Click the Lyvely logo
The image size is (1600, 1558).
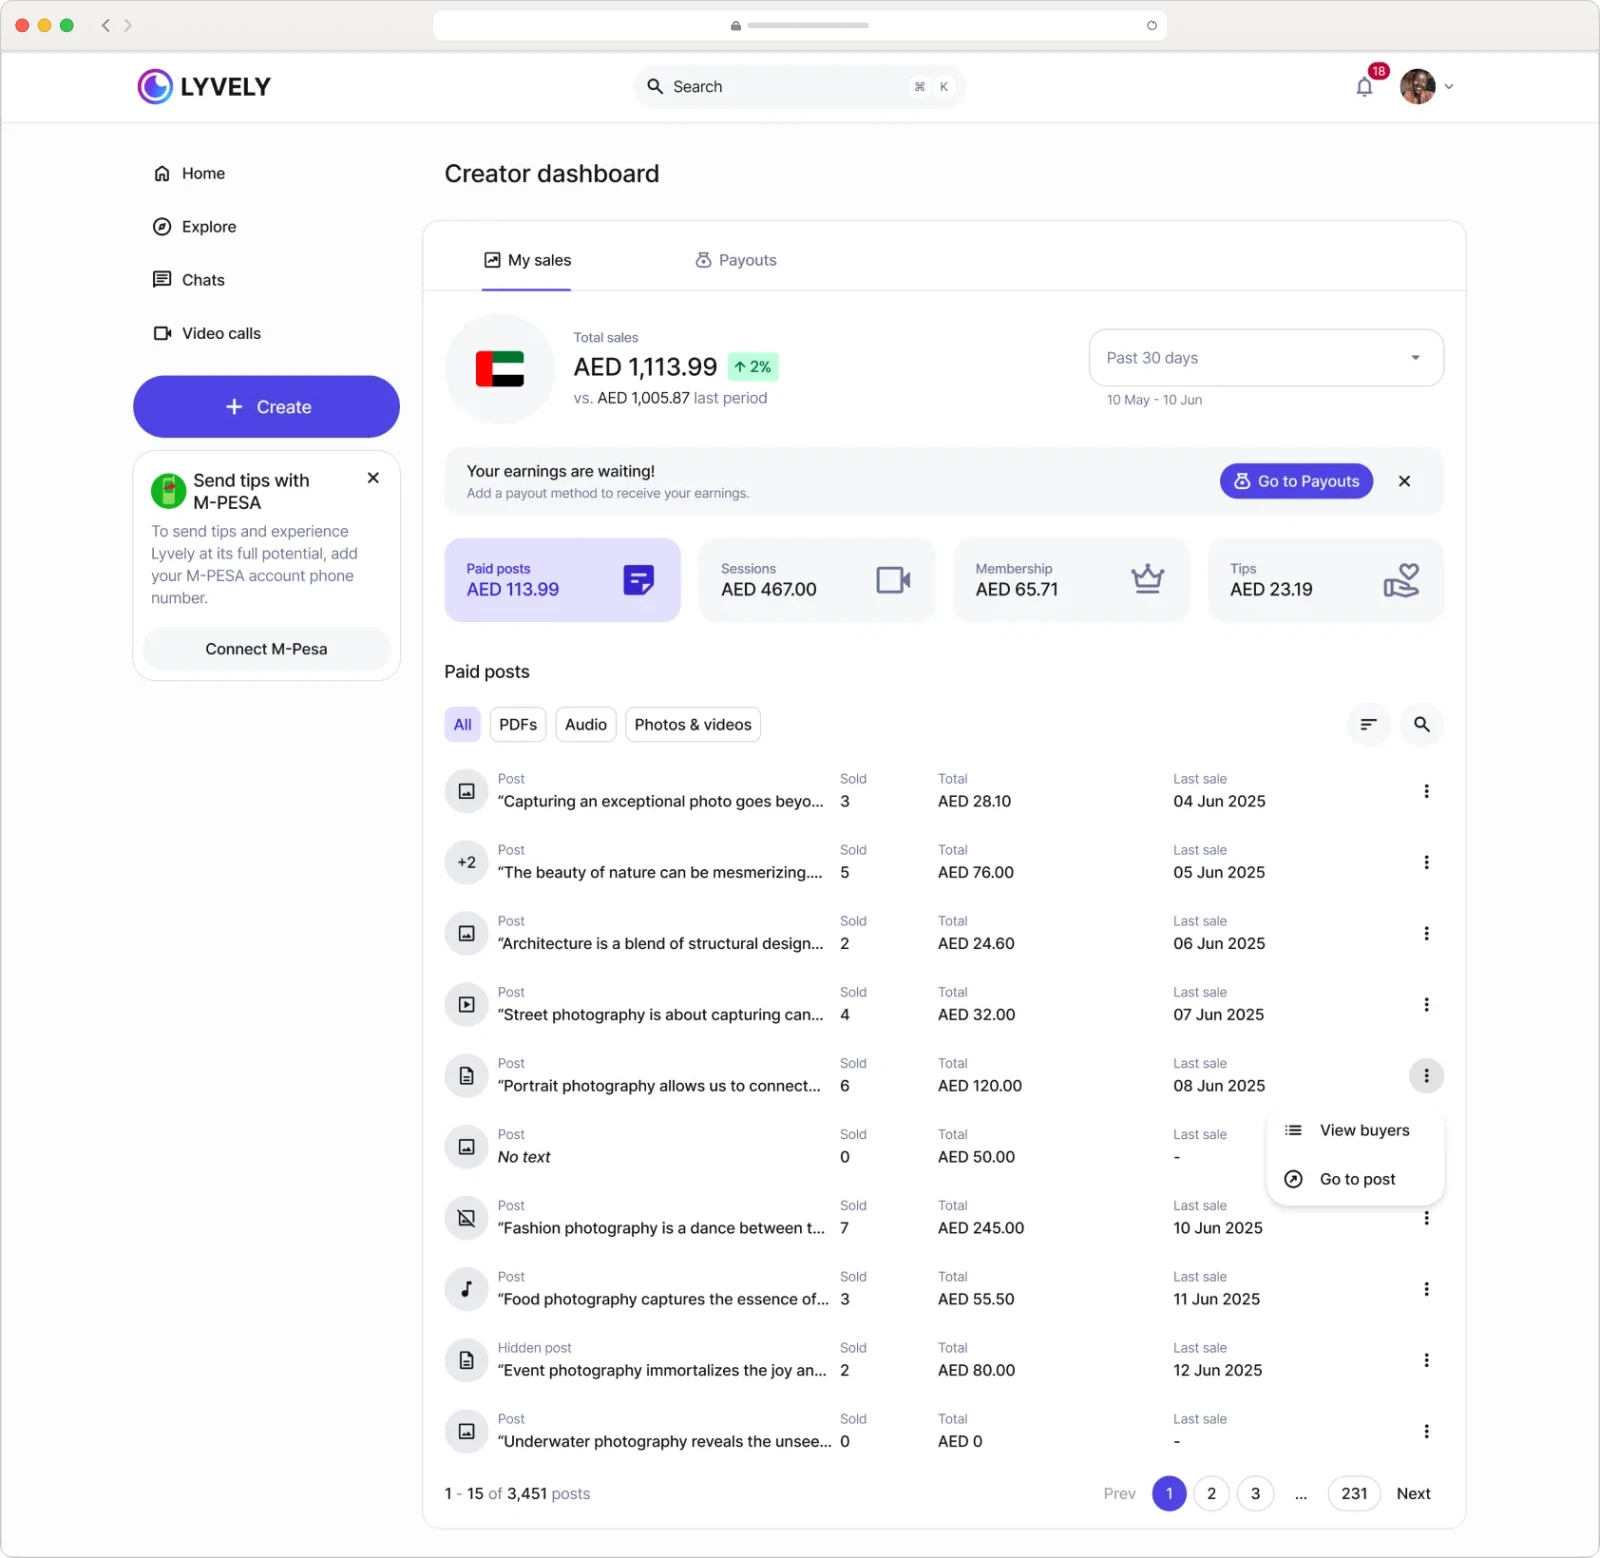pyautogui.click(x=204, y=87)
